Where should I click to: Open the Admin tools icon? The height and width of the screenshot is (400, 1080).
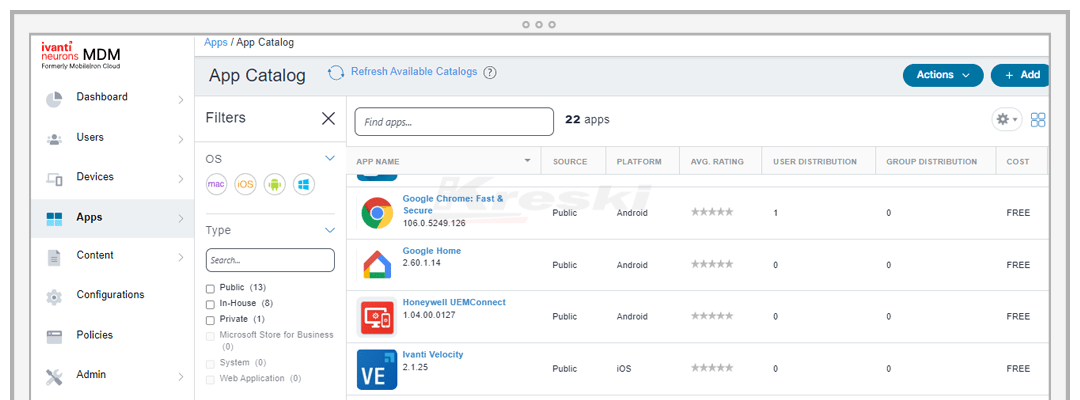tap(54, 377)
